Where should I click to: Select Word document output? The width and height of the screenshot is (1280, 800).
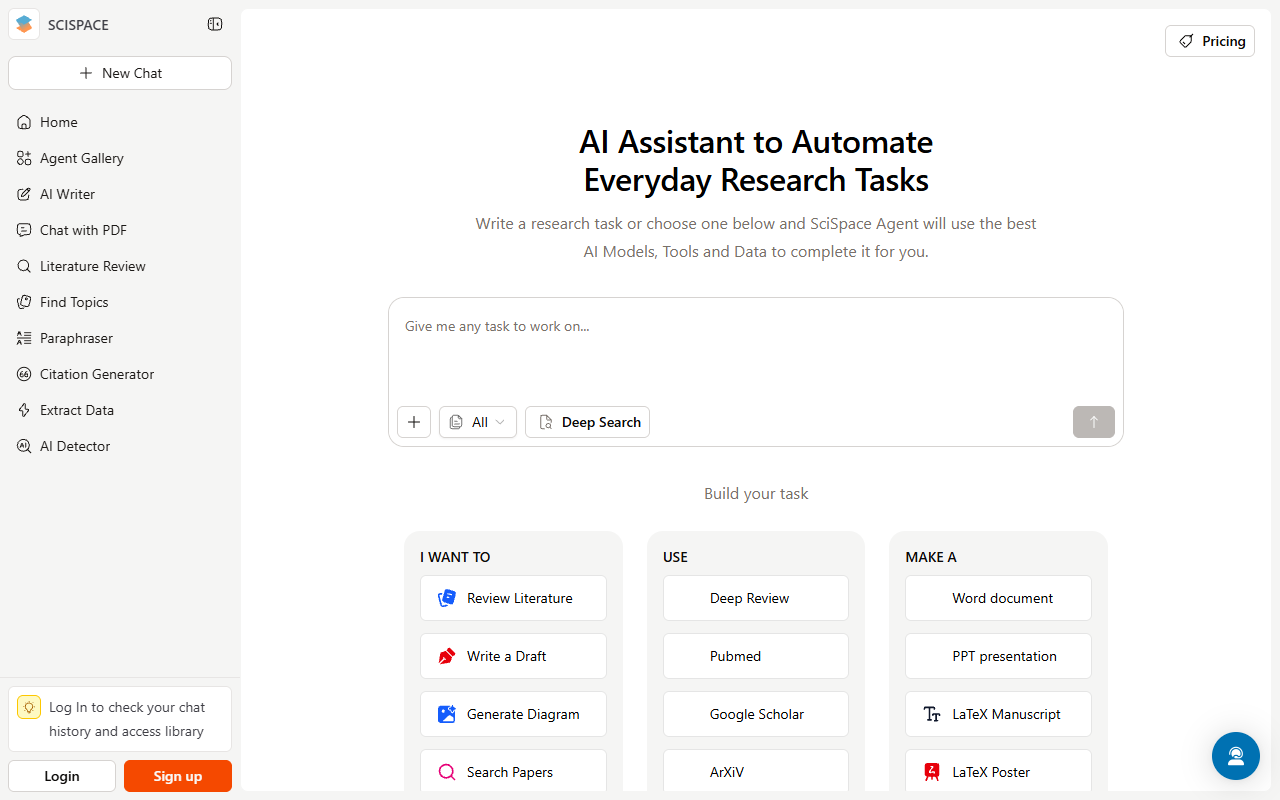click(998, 598)
